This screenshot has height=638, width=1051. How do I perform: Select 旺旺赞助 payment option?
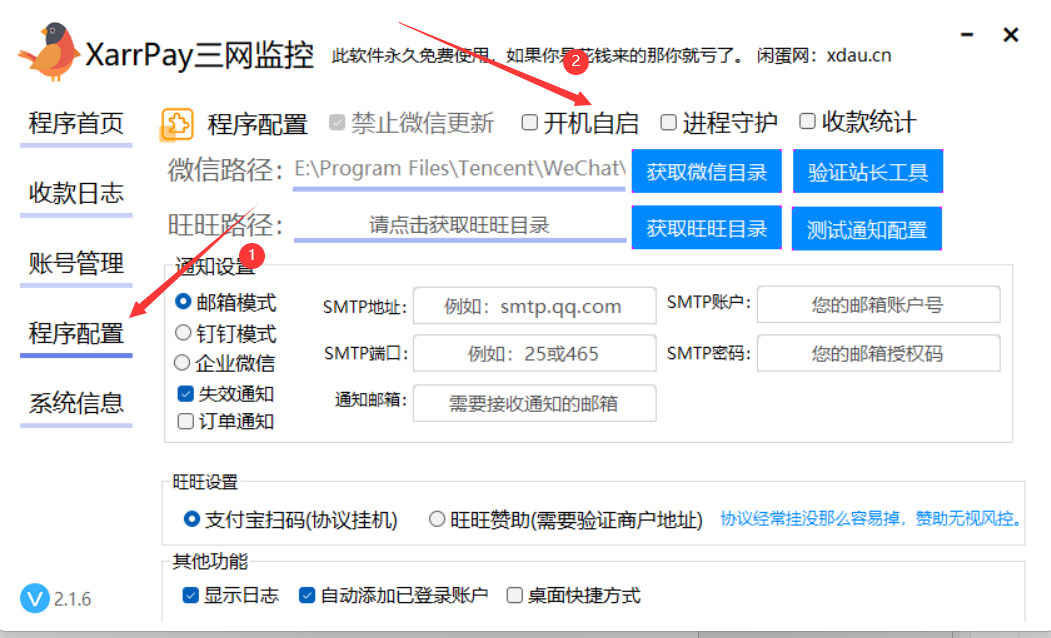[436, 519]
